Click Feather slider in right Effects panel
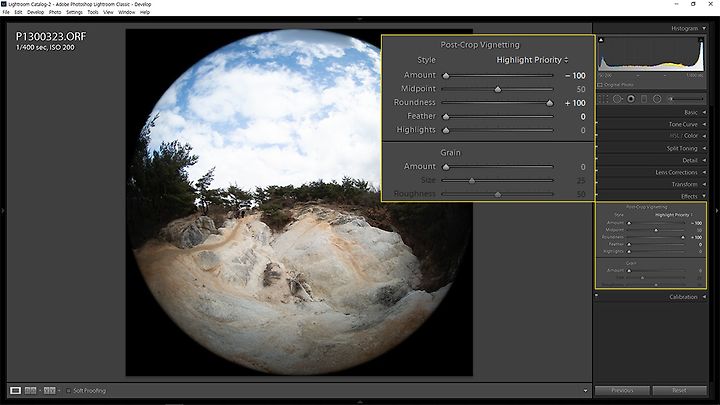 [656, 245]
